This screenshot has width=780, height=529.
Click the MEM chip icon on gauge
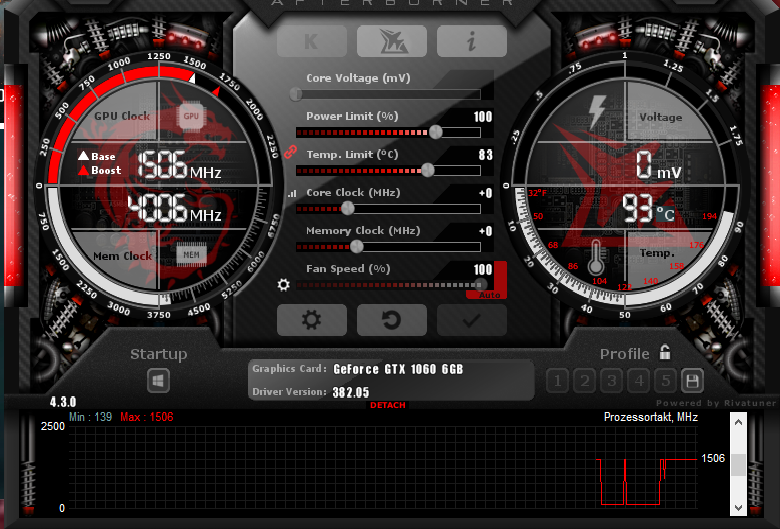tap(192, 255)
